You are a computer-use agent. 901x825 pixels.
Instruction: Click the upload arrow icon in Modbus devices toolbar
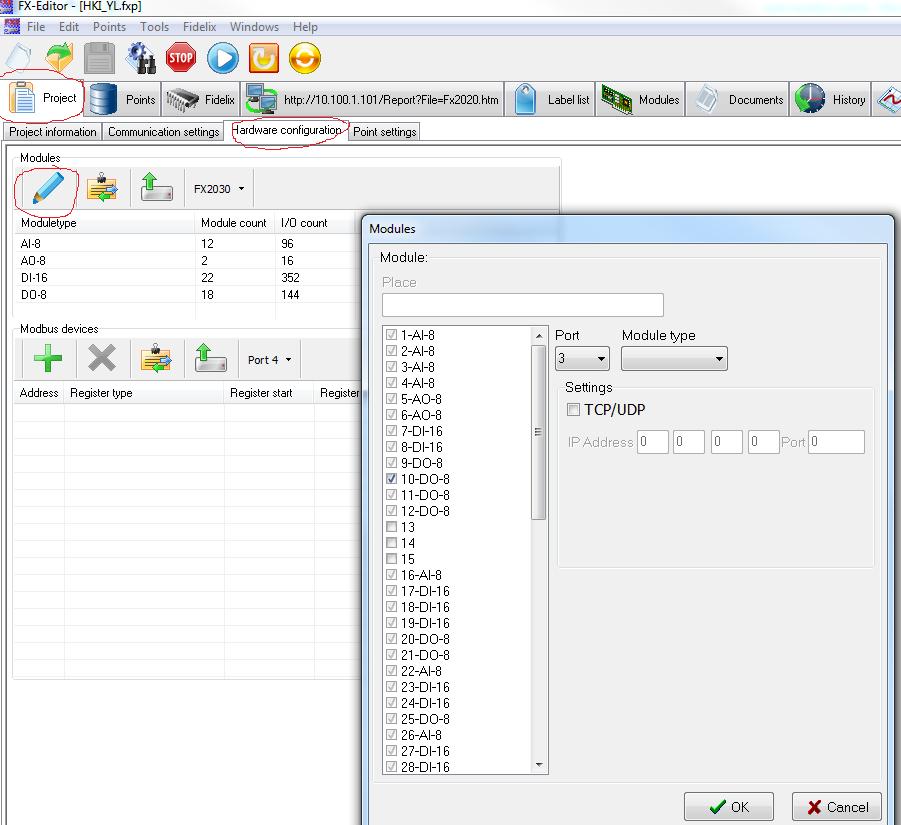(210, 358)
